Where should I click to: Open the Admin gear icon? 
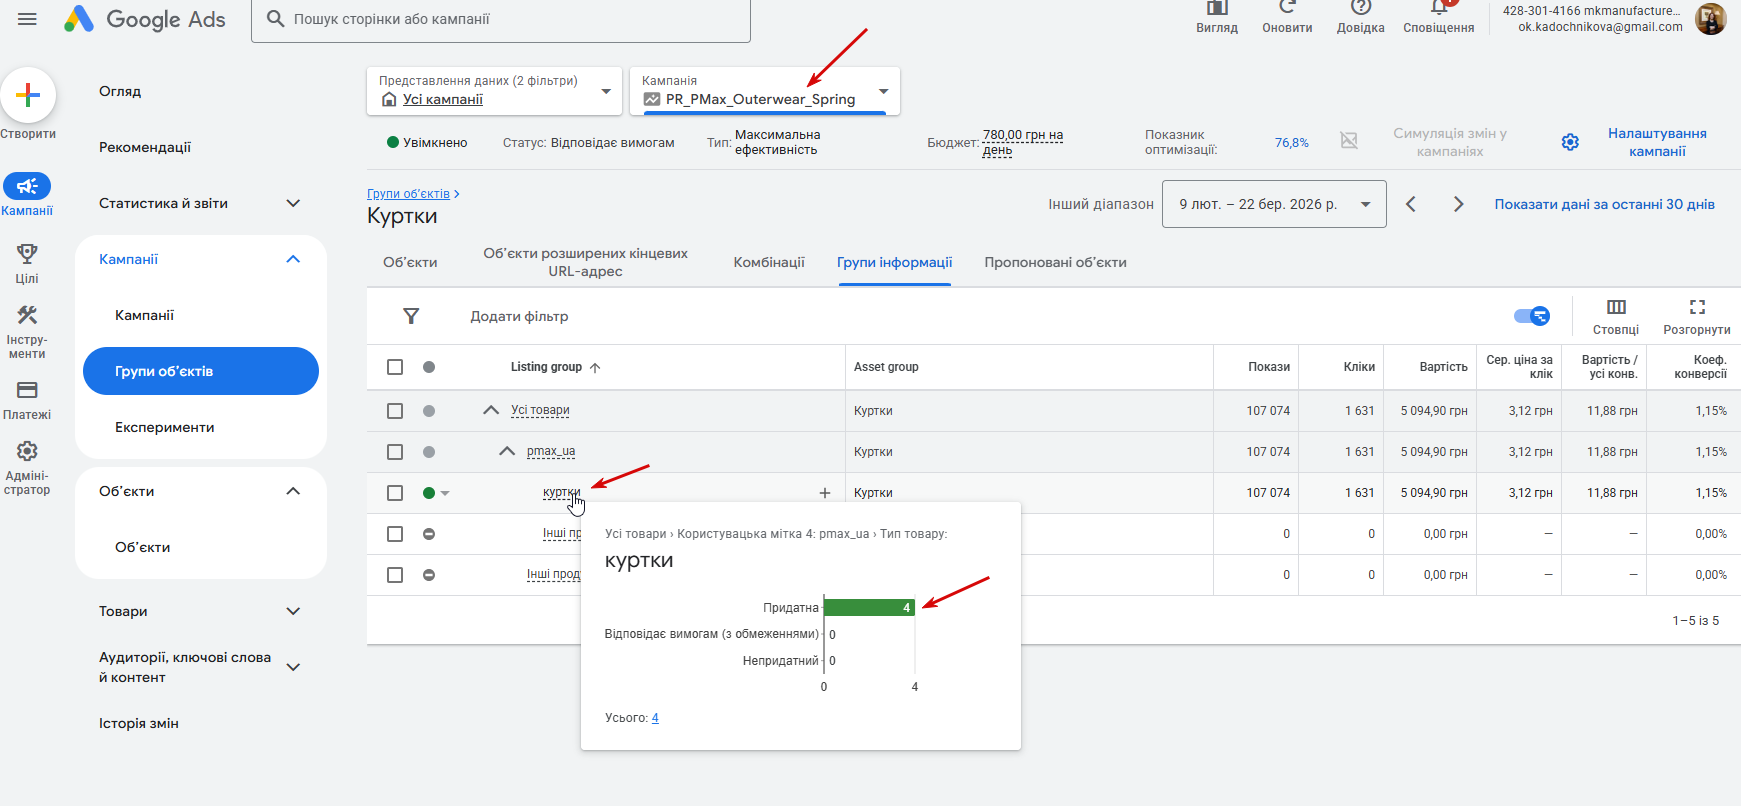point(27,452)
